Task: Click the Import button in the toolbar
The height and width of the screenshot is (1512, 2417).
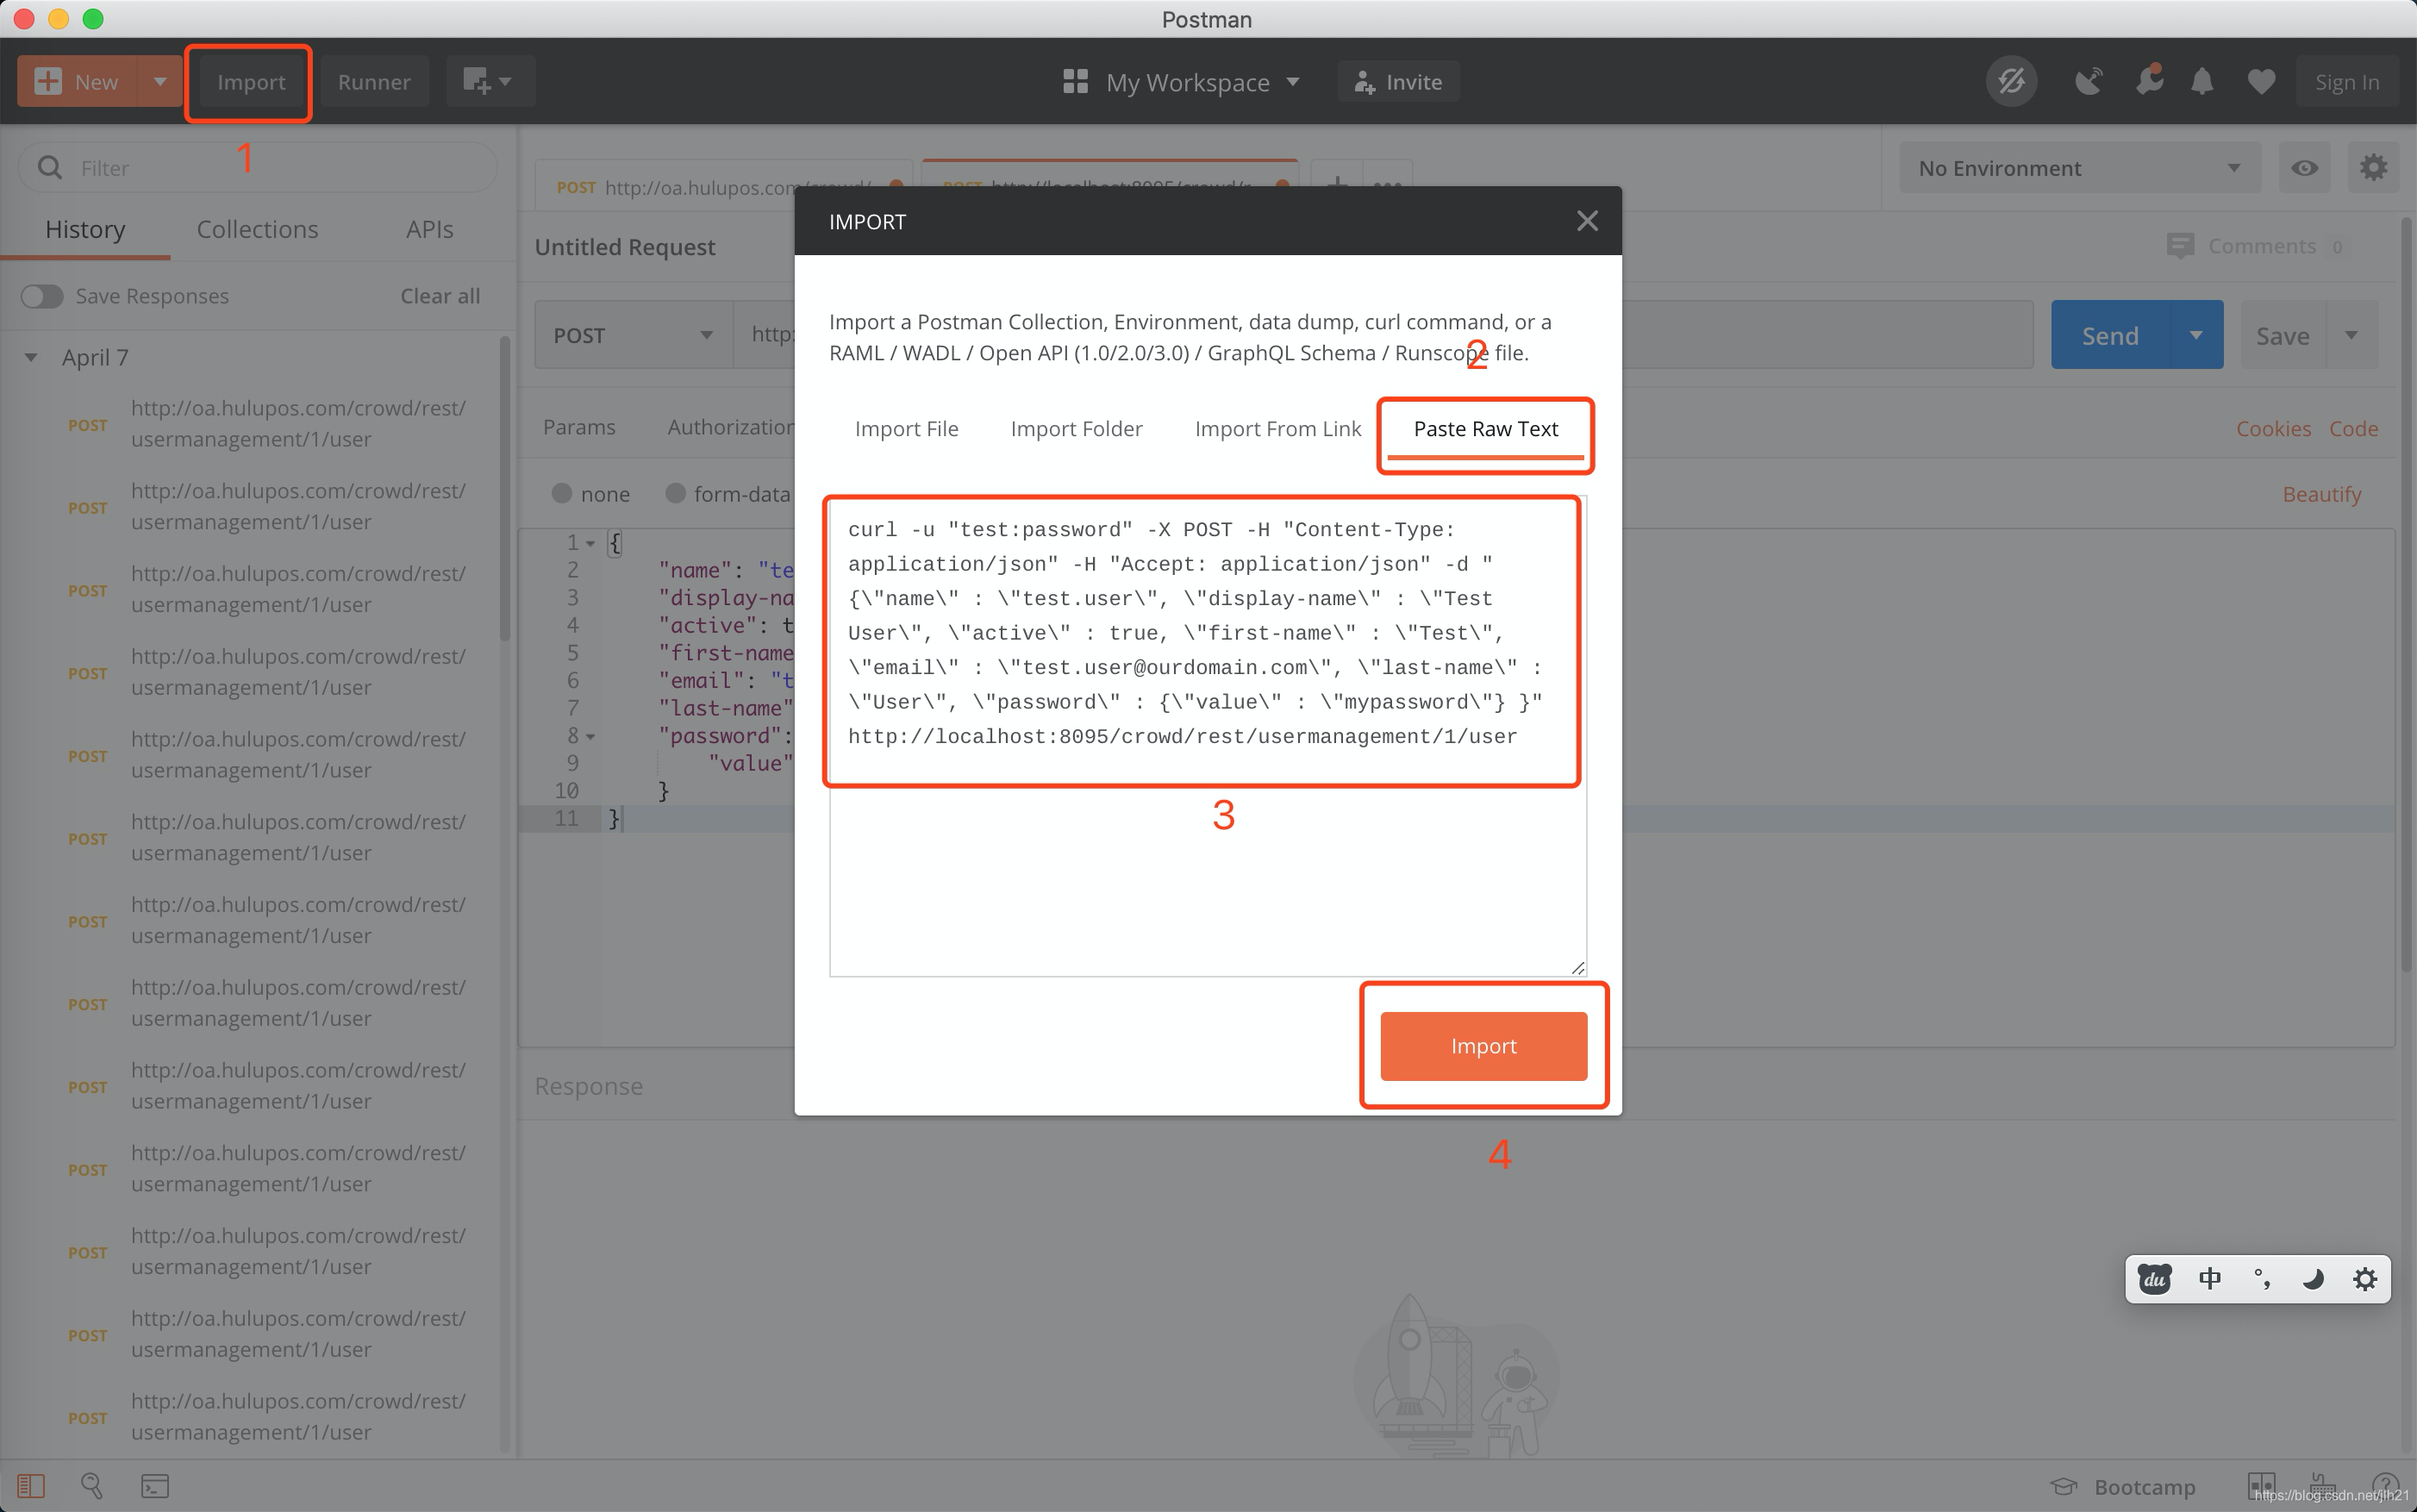Action: click(x=251, y=82)
